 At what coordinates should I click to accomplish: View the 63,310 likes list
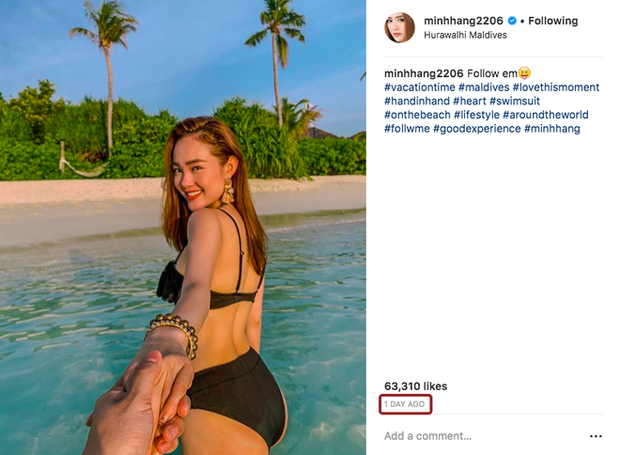[x=415, y=386]
